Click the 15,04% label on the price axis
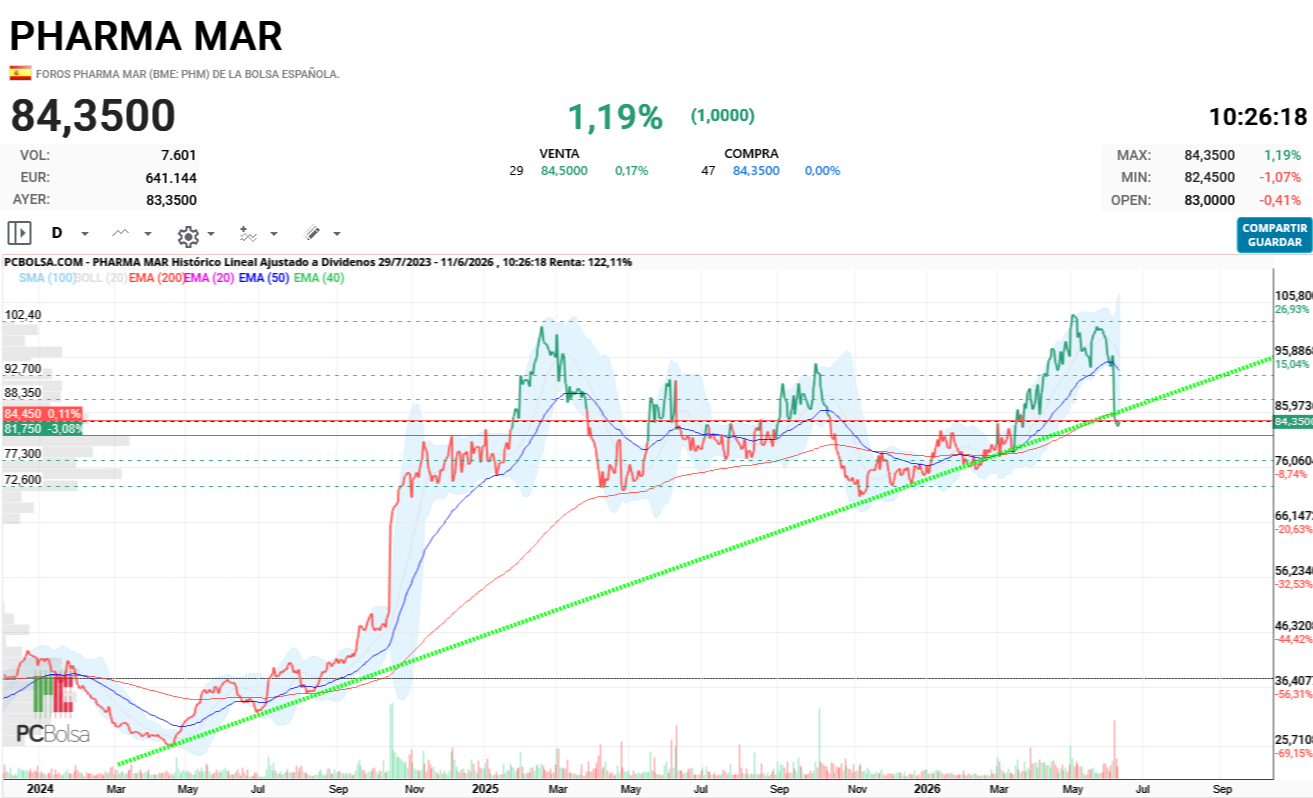 click(x=1292, y=365)
